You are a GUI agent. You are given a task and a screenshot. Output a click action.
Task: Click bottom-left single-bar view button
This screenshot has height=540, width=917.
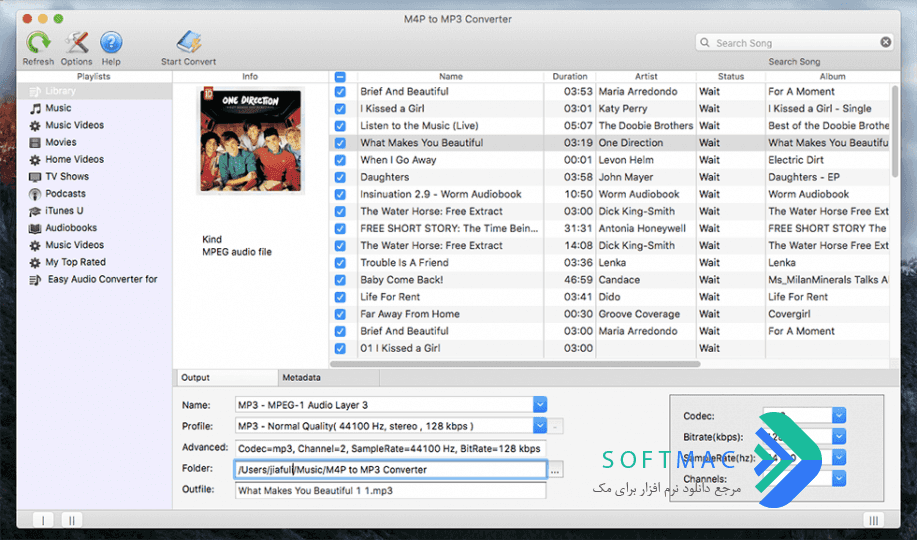point(43,520)
